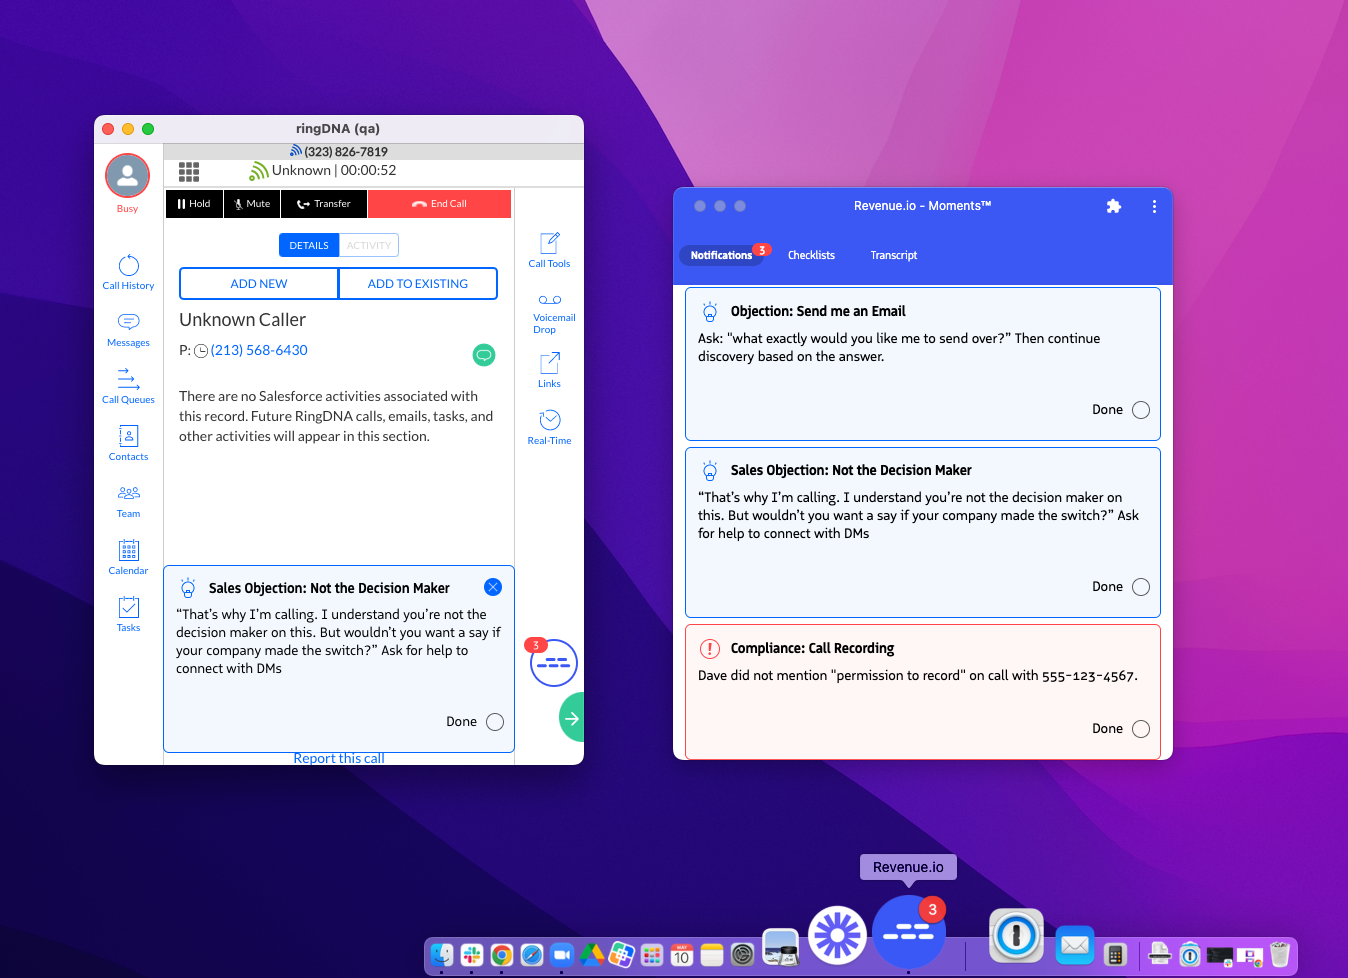1348x978 pixels.
Task: End the current call
Action: (x=439, y=204)
